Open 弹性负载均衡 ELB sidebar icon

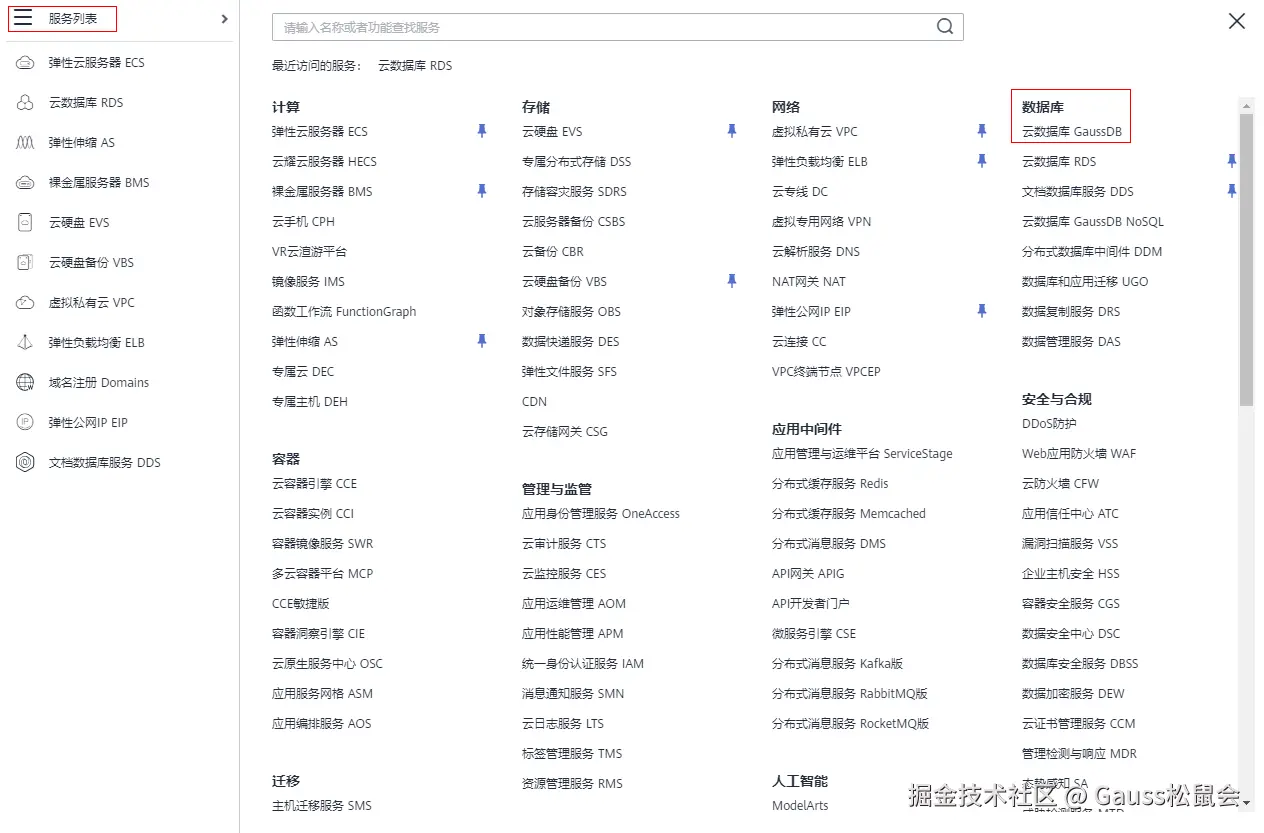coord(26,342)
